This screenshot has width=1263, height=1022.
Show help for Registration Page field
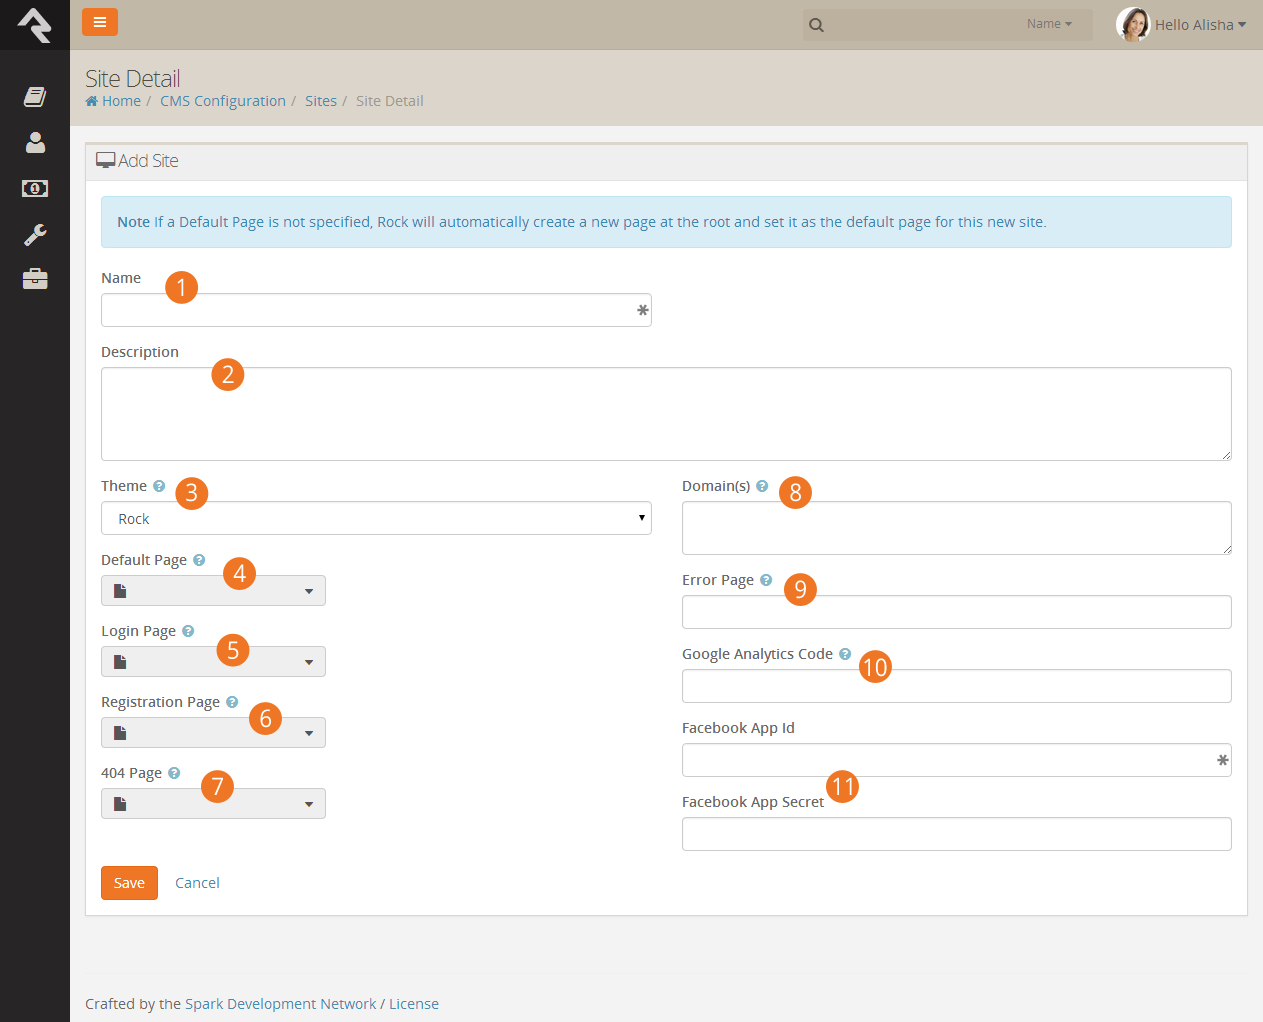point(232,702)
